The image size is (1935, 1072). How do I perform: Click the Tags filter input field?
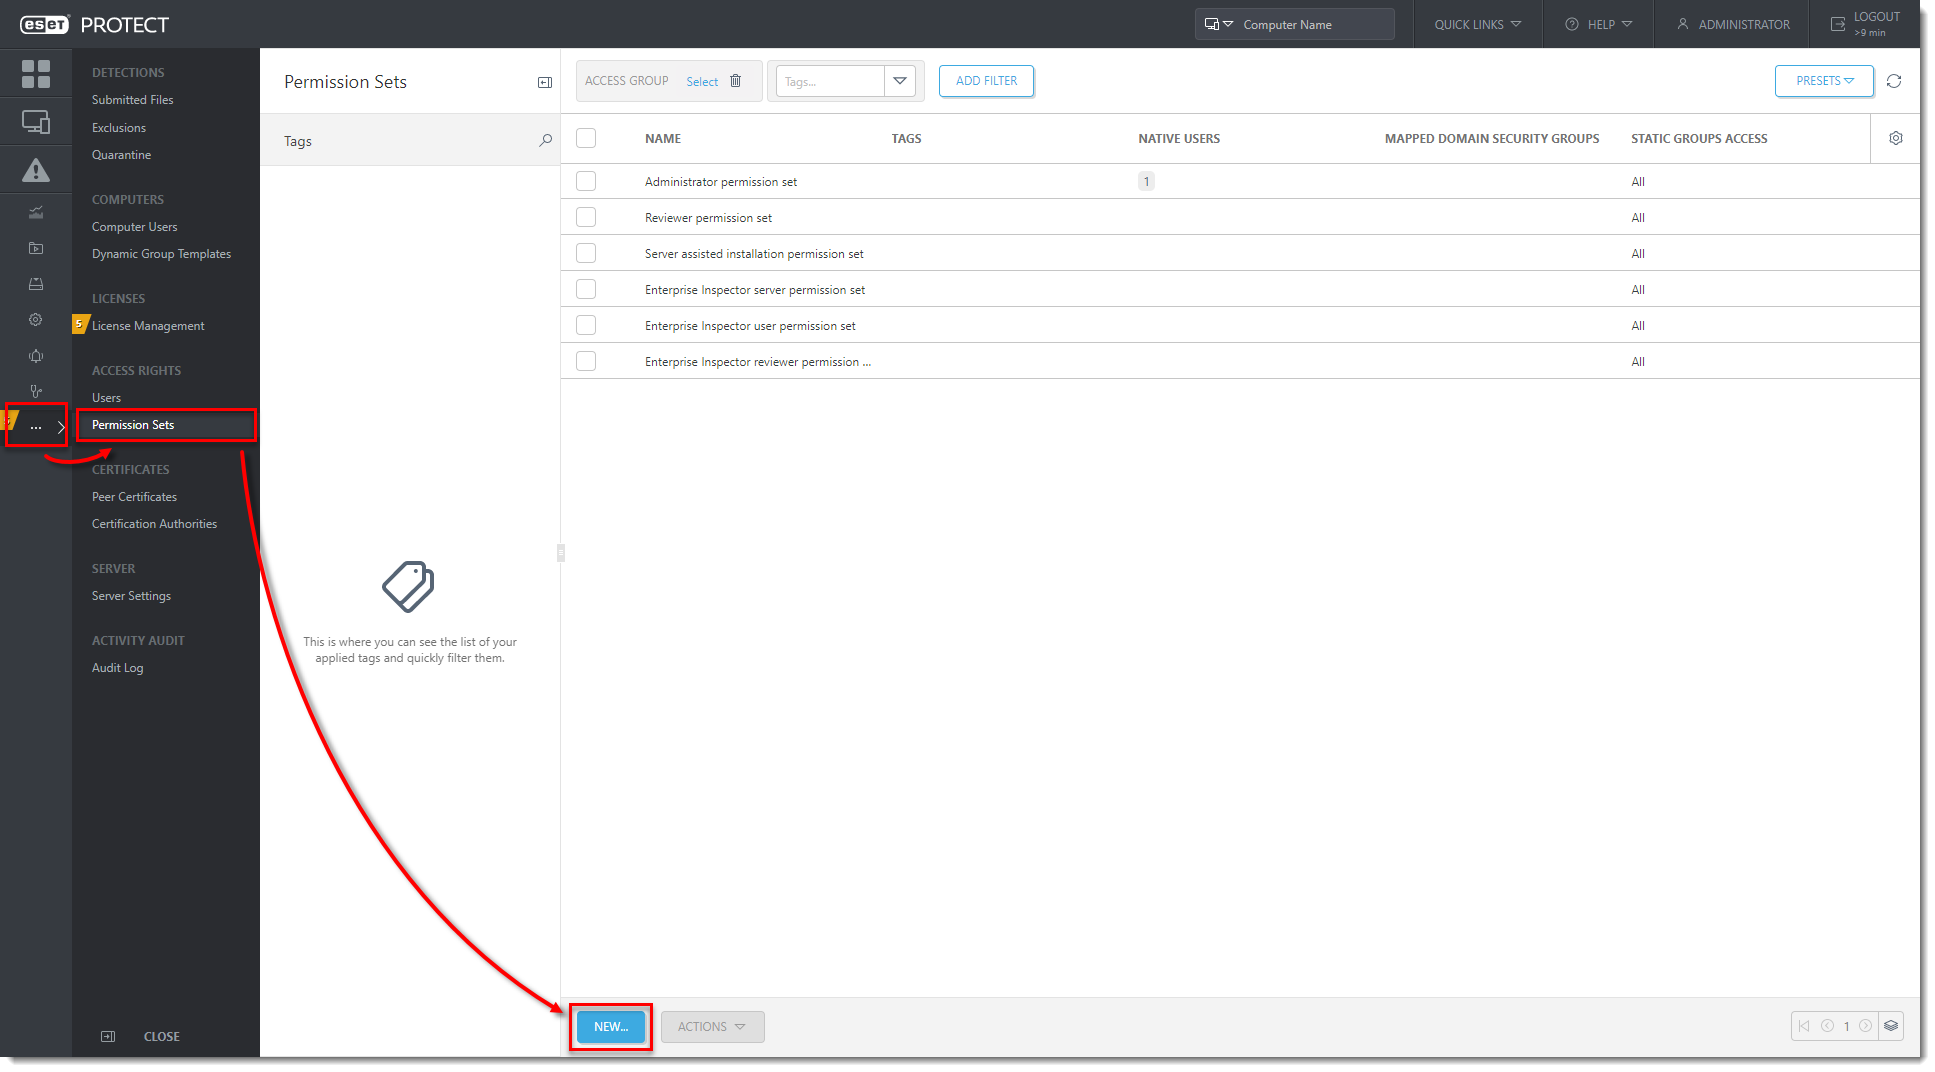click(x=829, y=81)
